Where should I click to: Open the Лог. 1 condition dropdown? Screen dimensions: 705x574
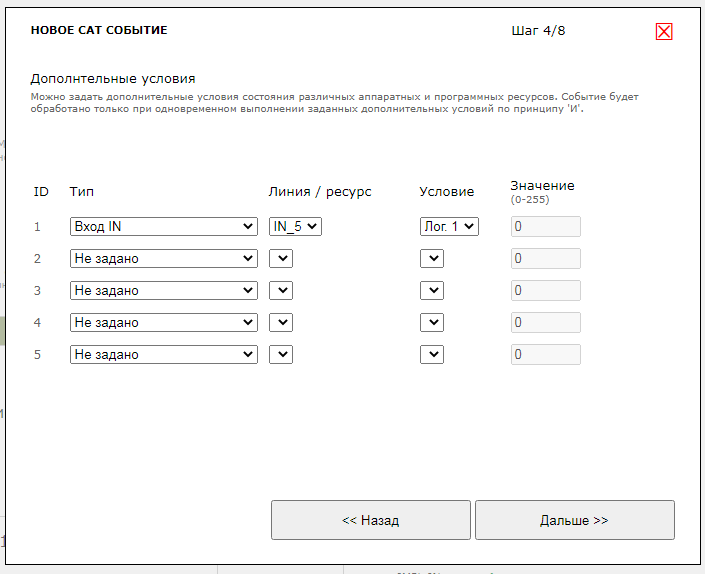point(449,227)
